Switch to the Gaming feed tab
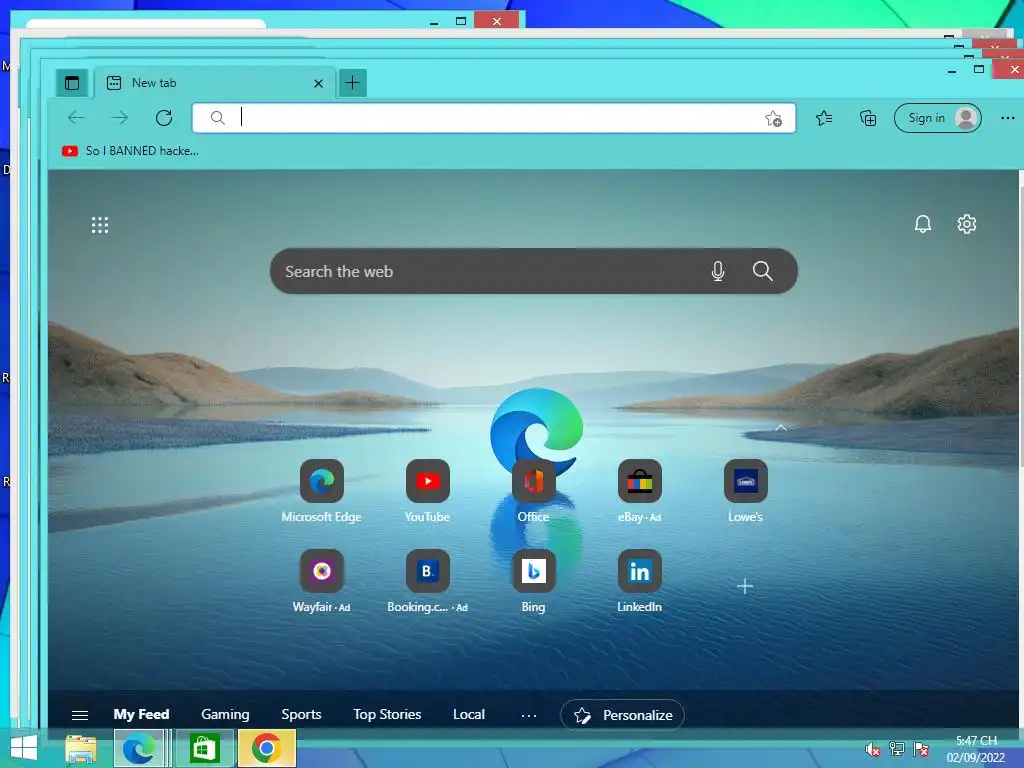 click(x=225, y=714)
